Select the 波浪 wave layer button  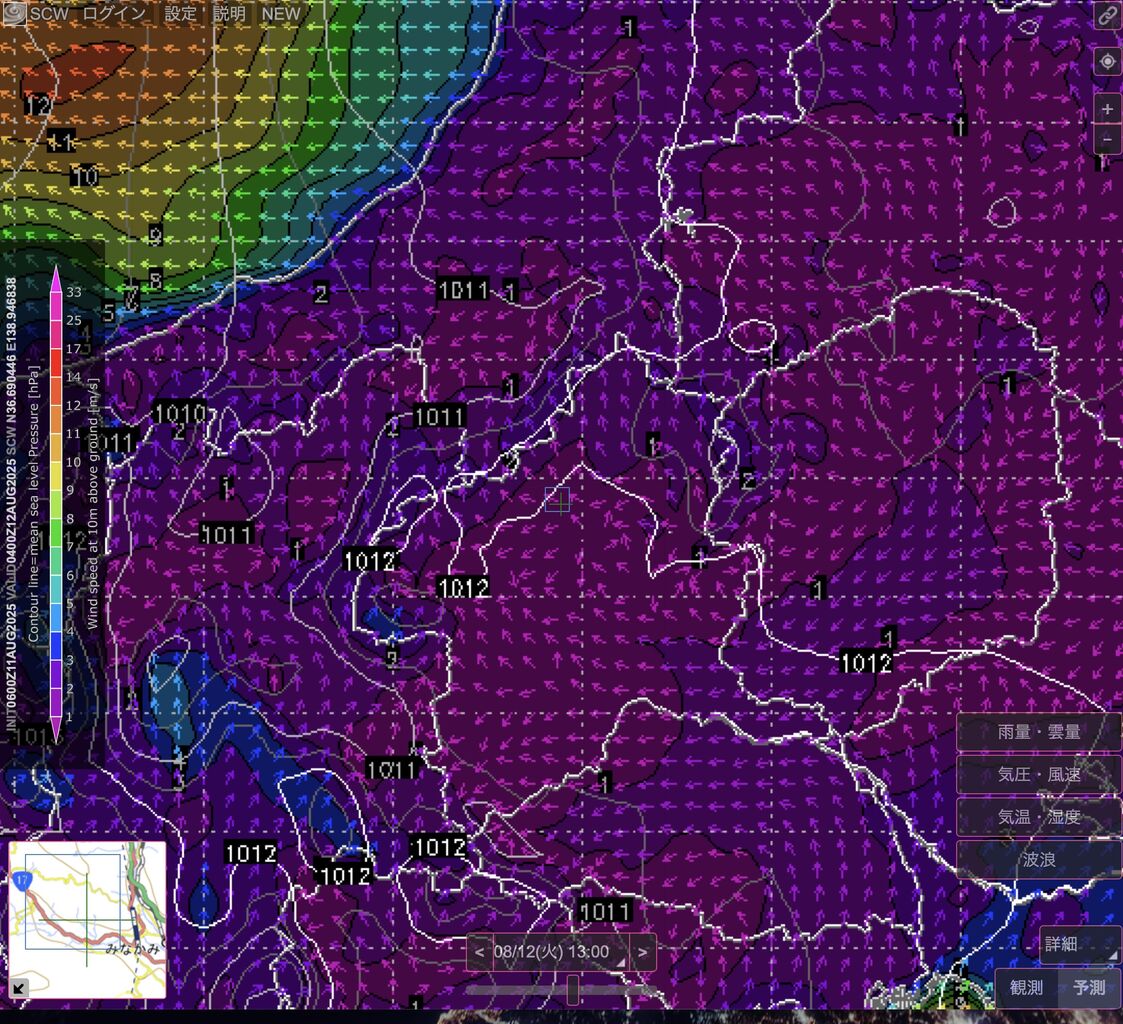point(1038,859)
